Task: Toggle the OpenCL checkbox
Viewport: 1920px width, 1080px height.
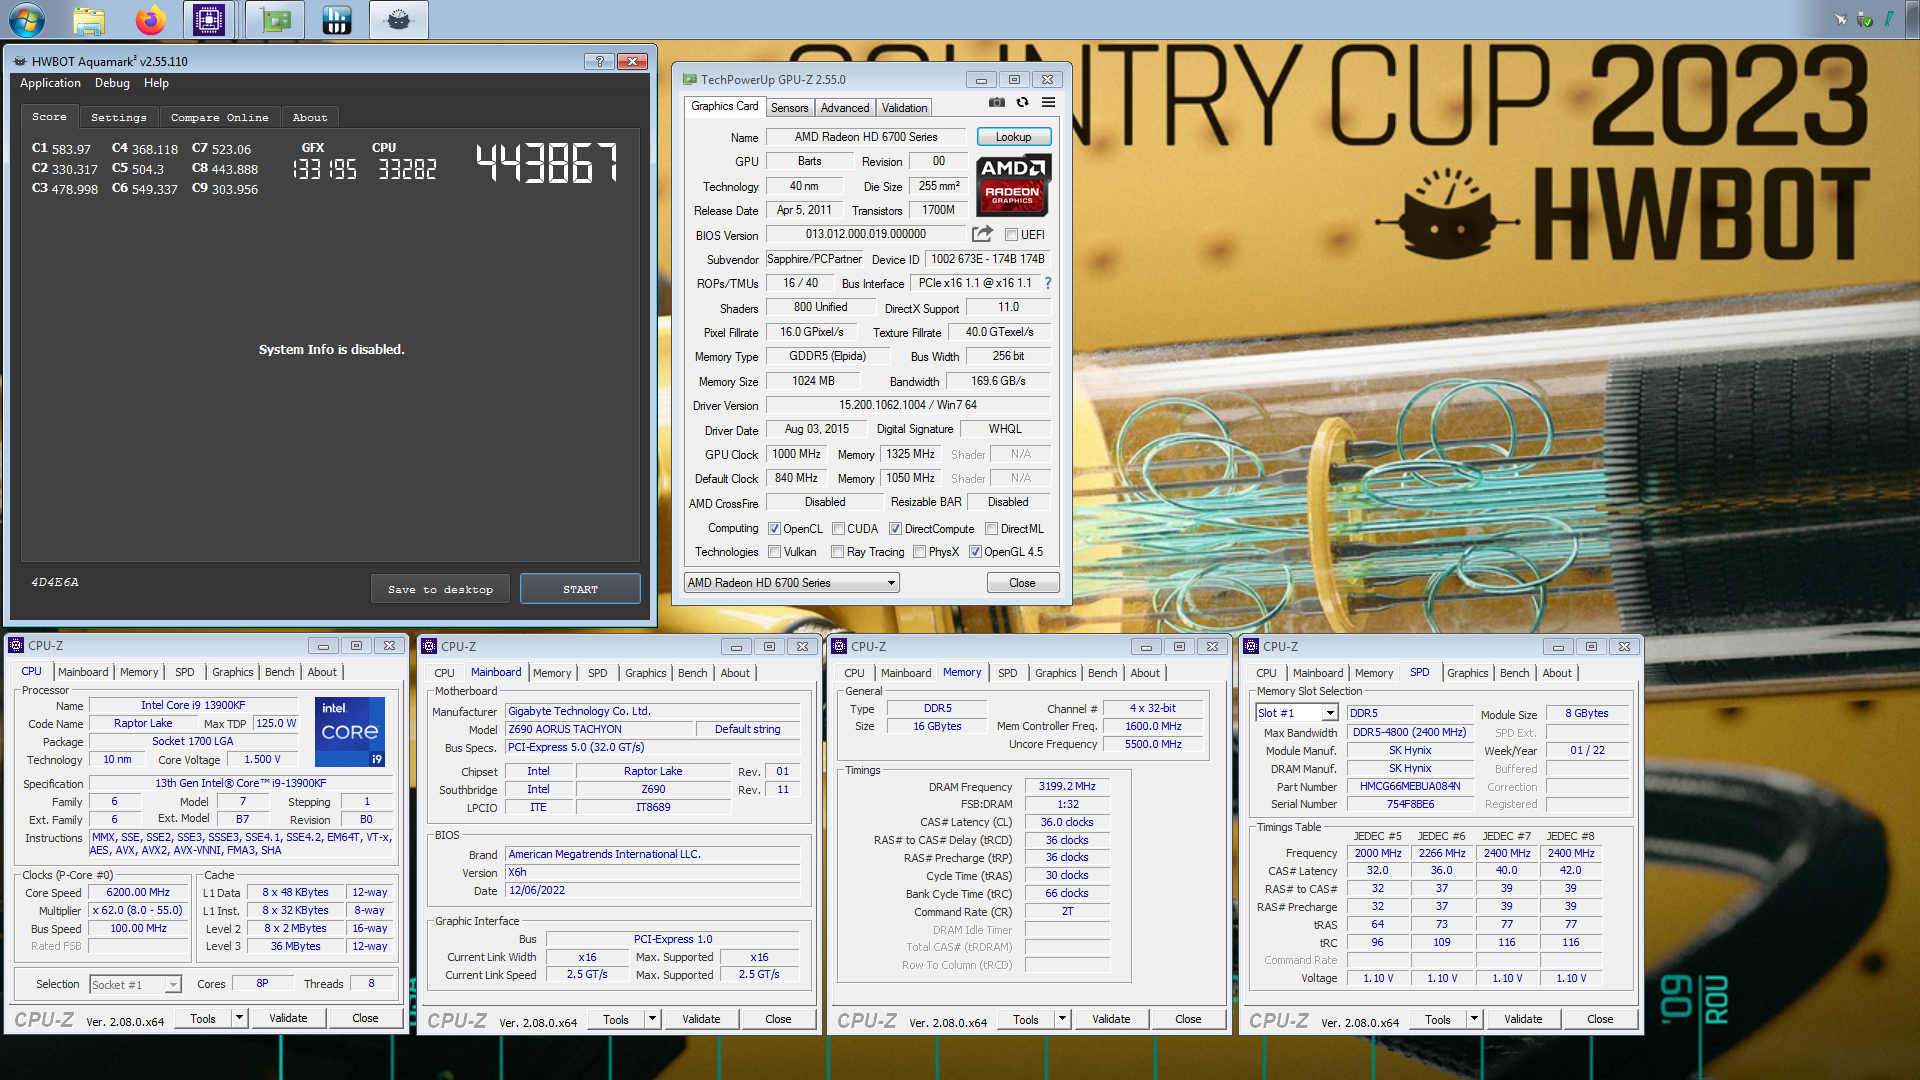Action: click(774, 529)
